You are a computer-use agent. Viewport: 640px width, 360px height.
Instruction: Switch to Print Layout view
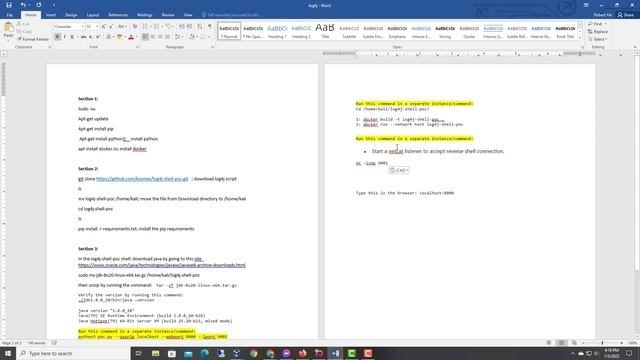(561, 343)
